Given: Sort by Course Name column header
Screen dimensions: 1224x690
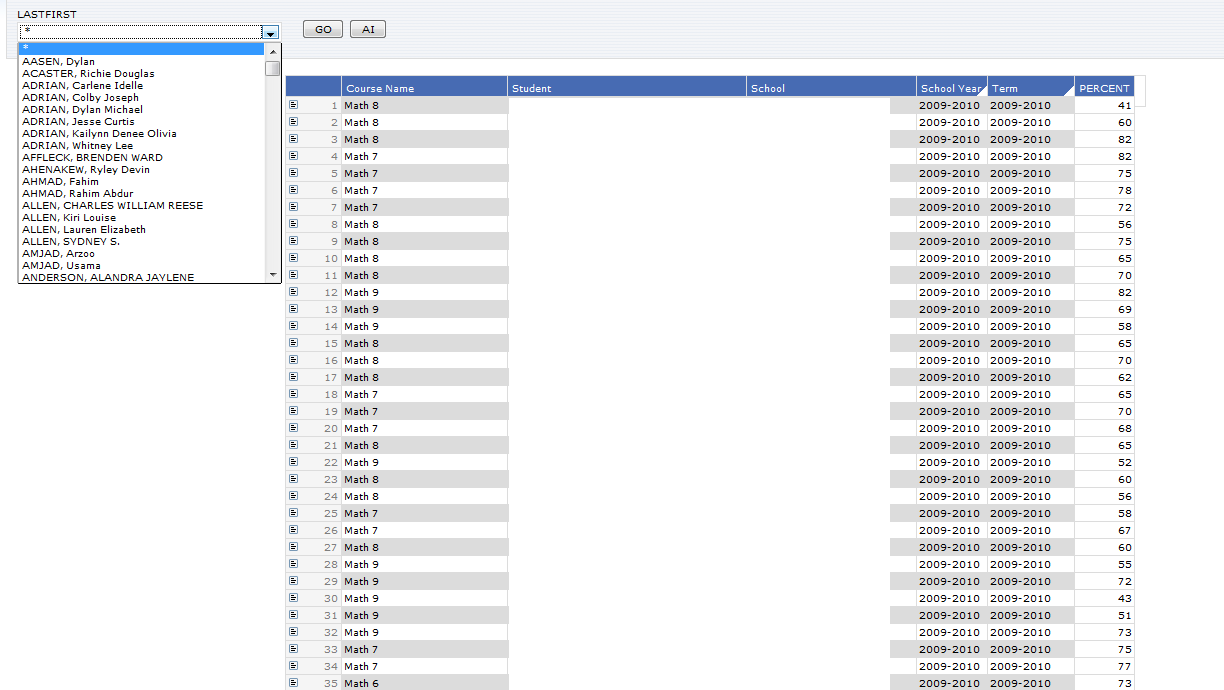Looking at the screenshot, I should (x=380, y=88).
